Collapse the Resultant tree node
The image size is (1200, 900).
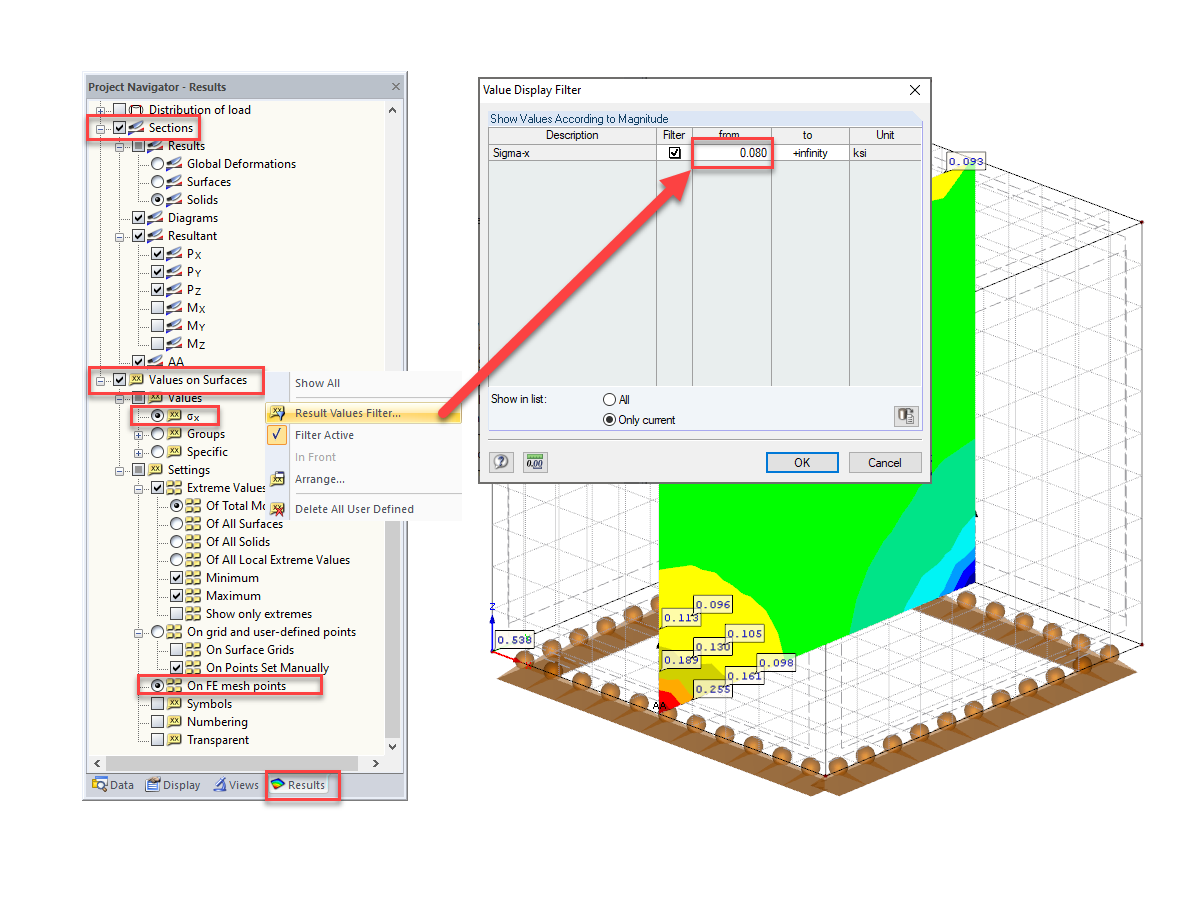(119, 236)
